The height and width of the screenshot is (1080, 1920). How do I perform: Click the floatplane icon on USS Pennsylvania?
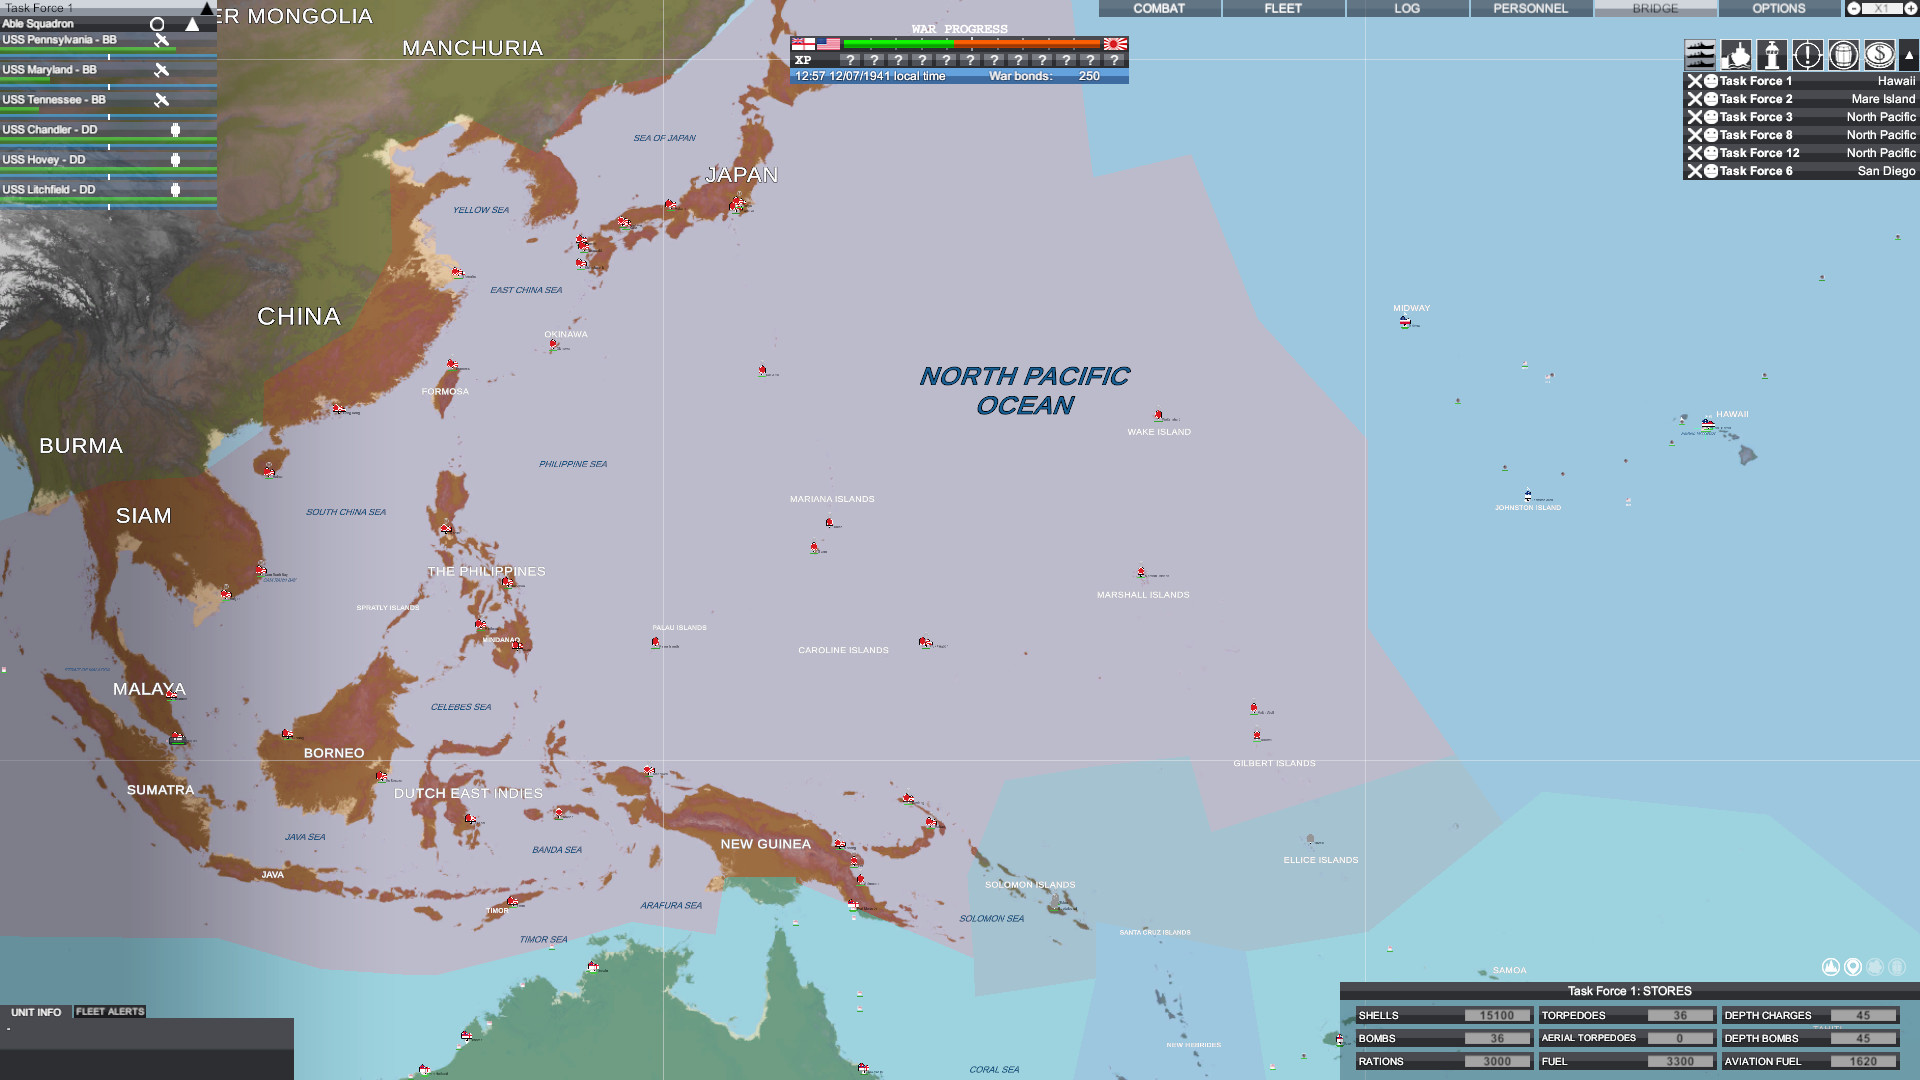(161, 41)
